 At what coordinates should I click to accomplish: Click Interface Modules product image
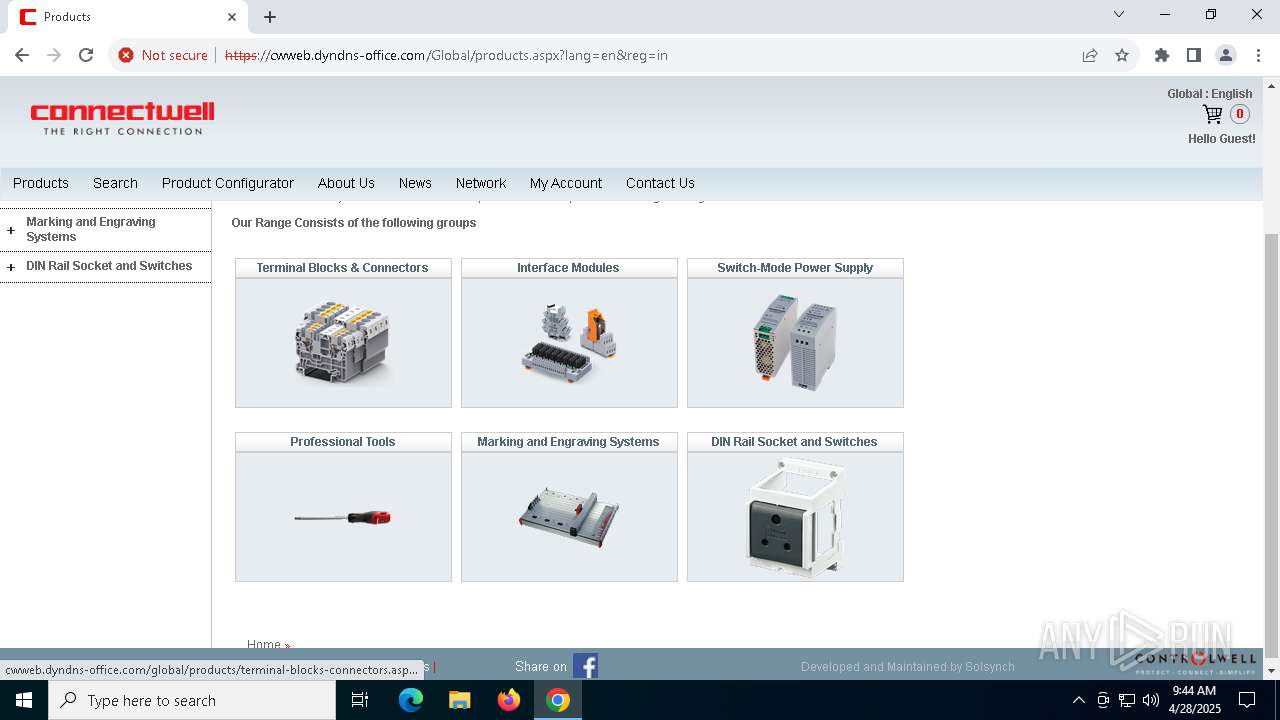pyautogui.click(x=569, y=342)
